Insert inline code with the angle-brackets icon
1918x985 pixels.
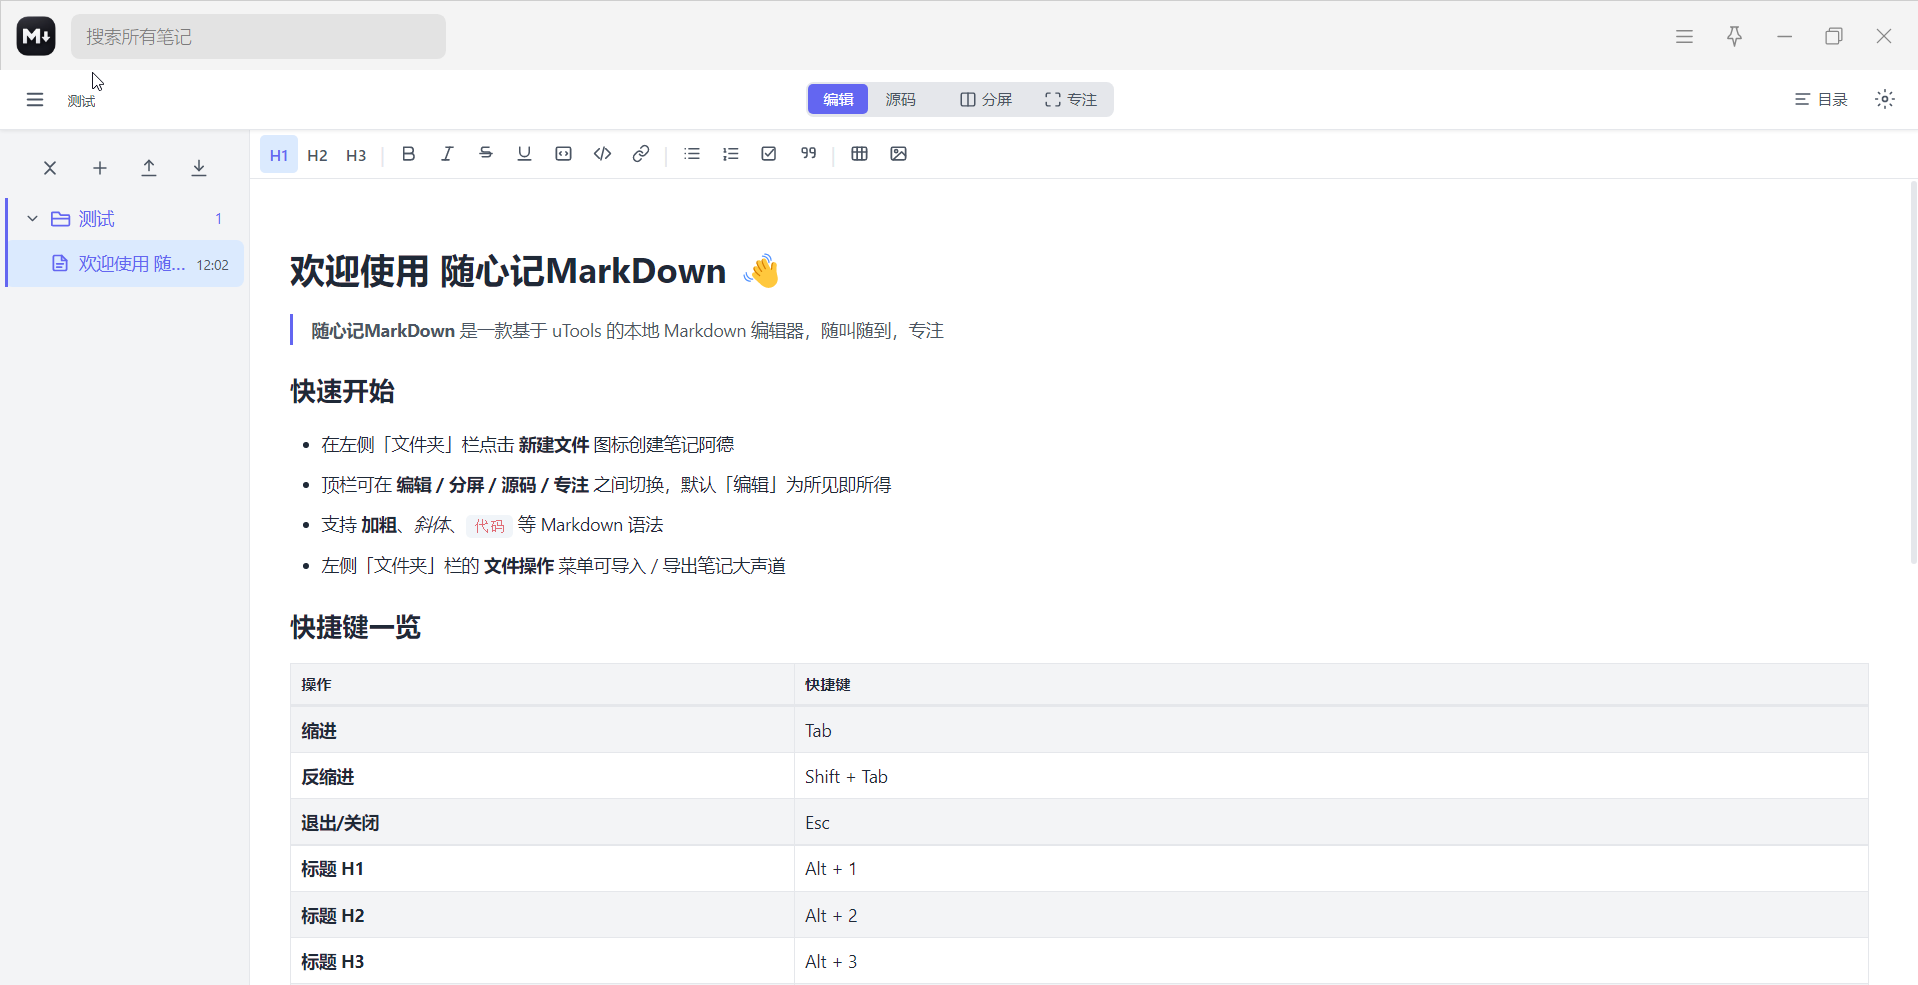click(602, 154)
